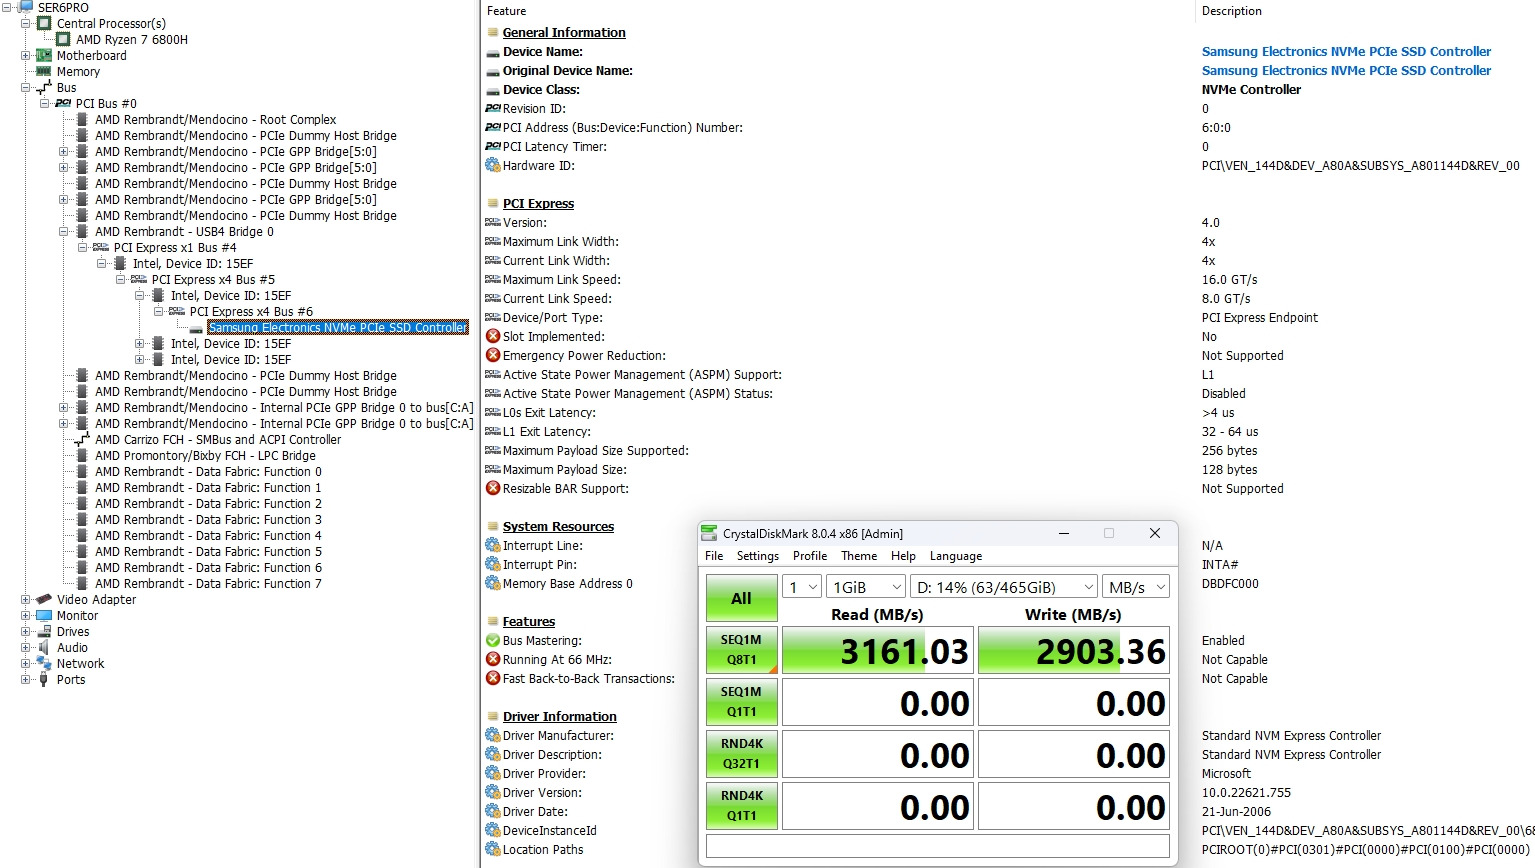
Task: Click the Monitor icon in tree
Action: click(x=44, y=615)
